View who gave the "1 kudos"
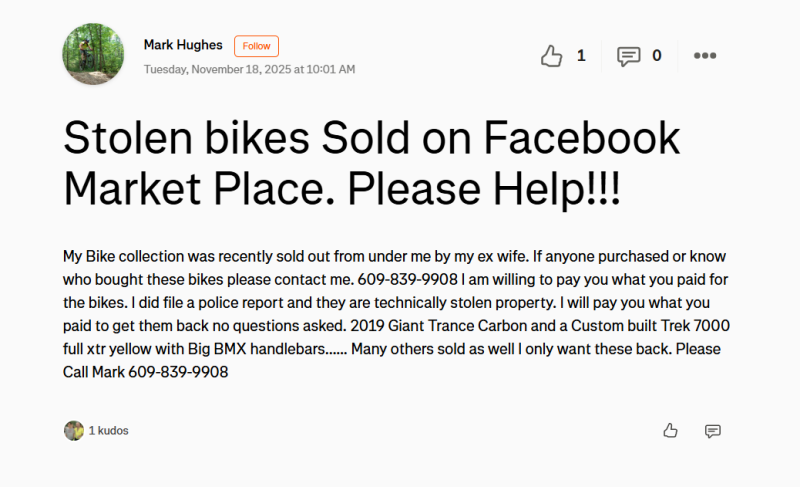The width and height of the screenshot is (800, 487). coord(109,431)
